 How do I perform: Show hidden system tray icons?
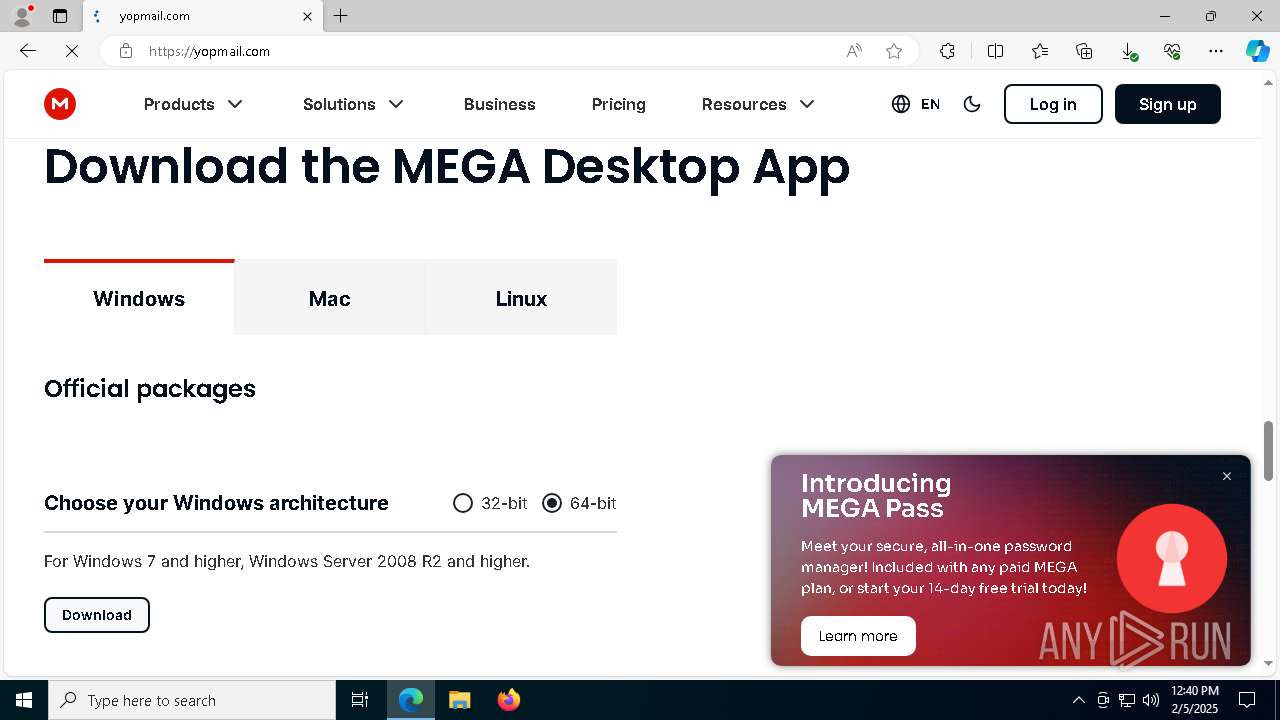1079,700
